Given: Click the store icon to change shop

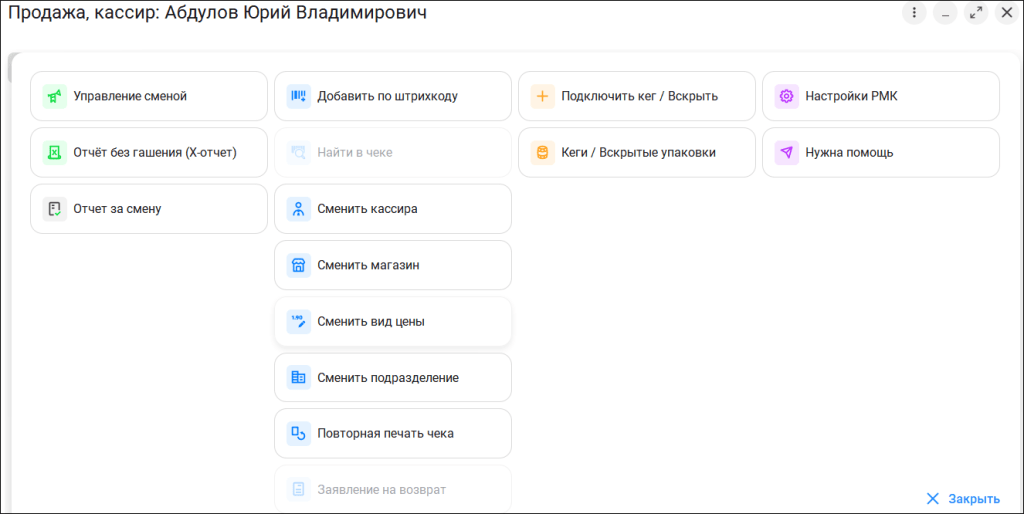Looking at the screenshot, I should [298, 266].
